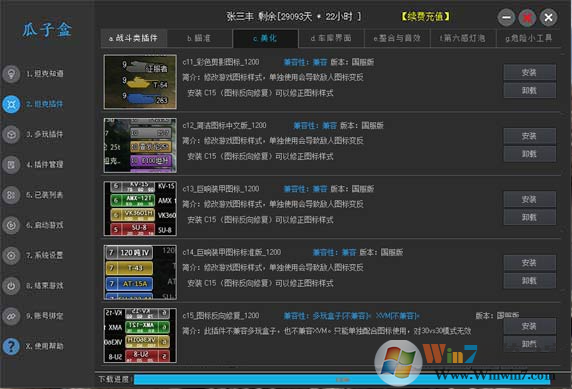The height and width of the screenshot is (389, 572).
Task: Select the 2. 坦克插件 sidebar icon
Action: click(11, 104)
